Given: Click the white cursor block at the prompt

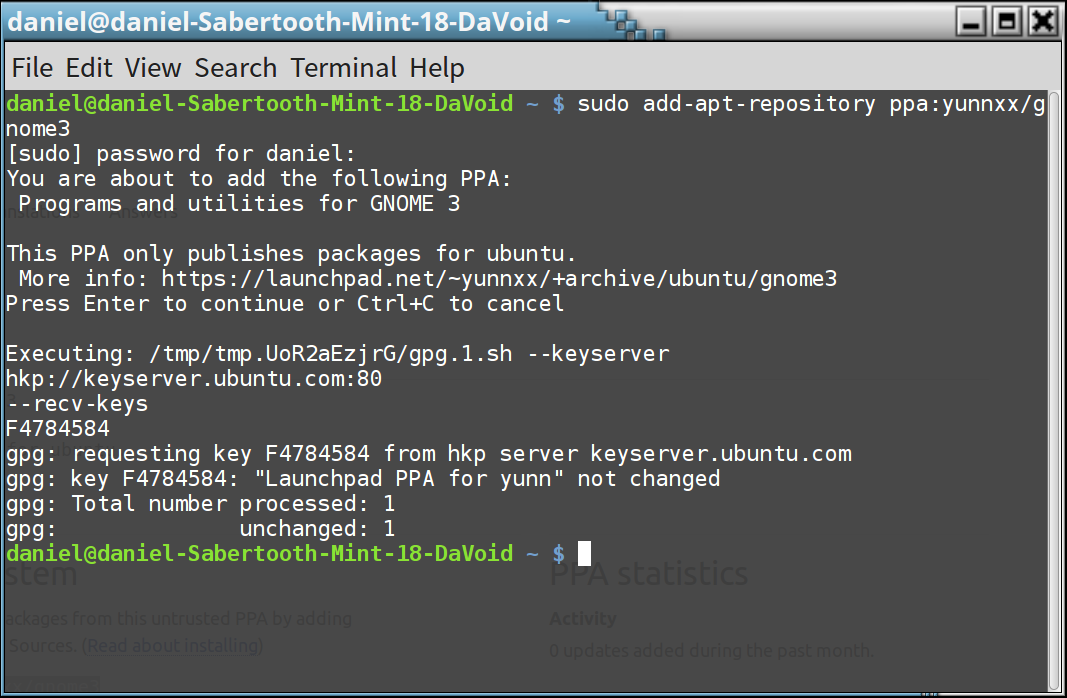Looking at the screenshot, I should pyautogui.click(x=584, y=554).
